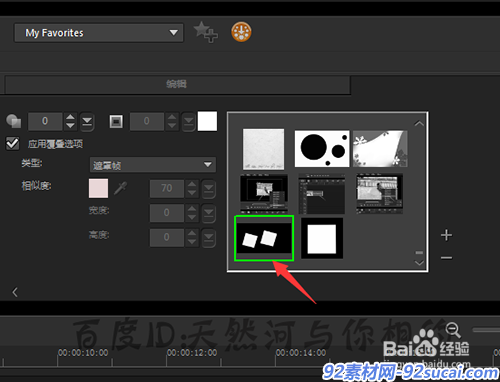Click the add to favorites star icon
Screen dimensions: 500x382
tap(205, 32)
